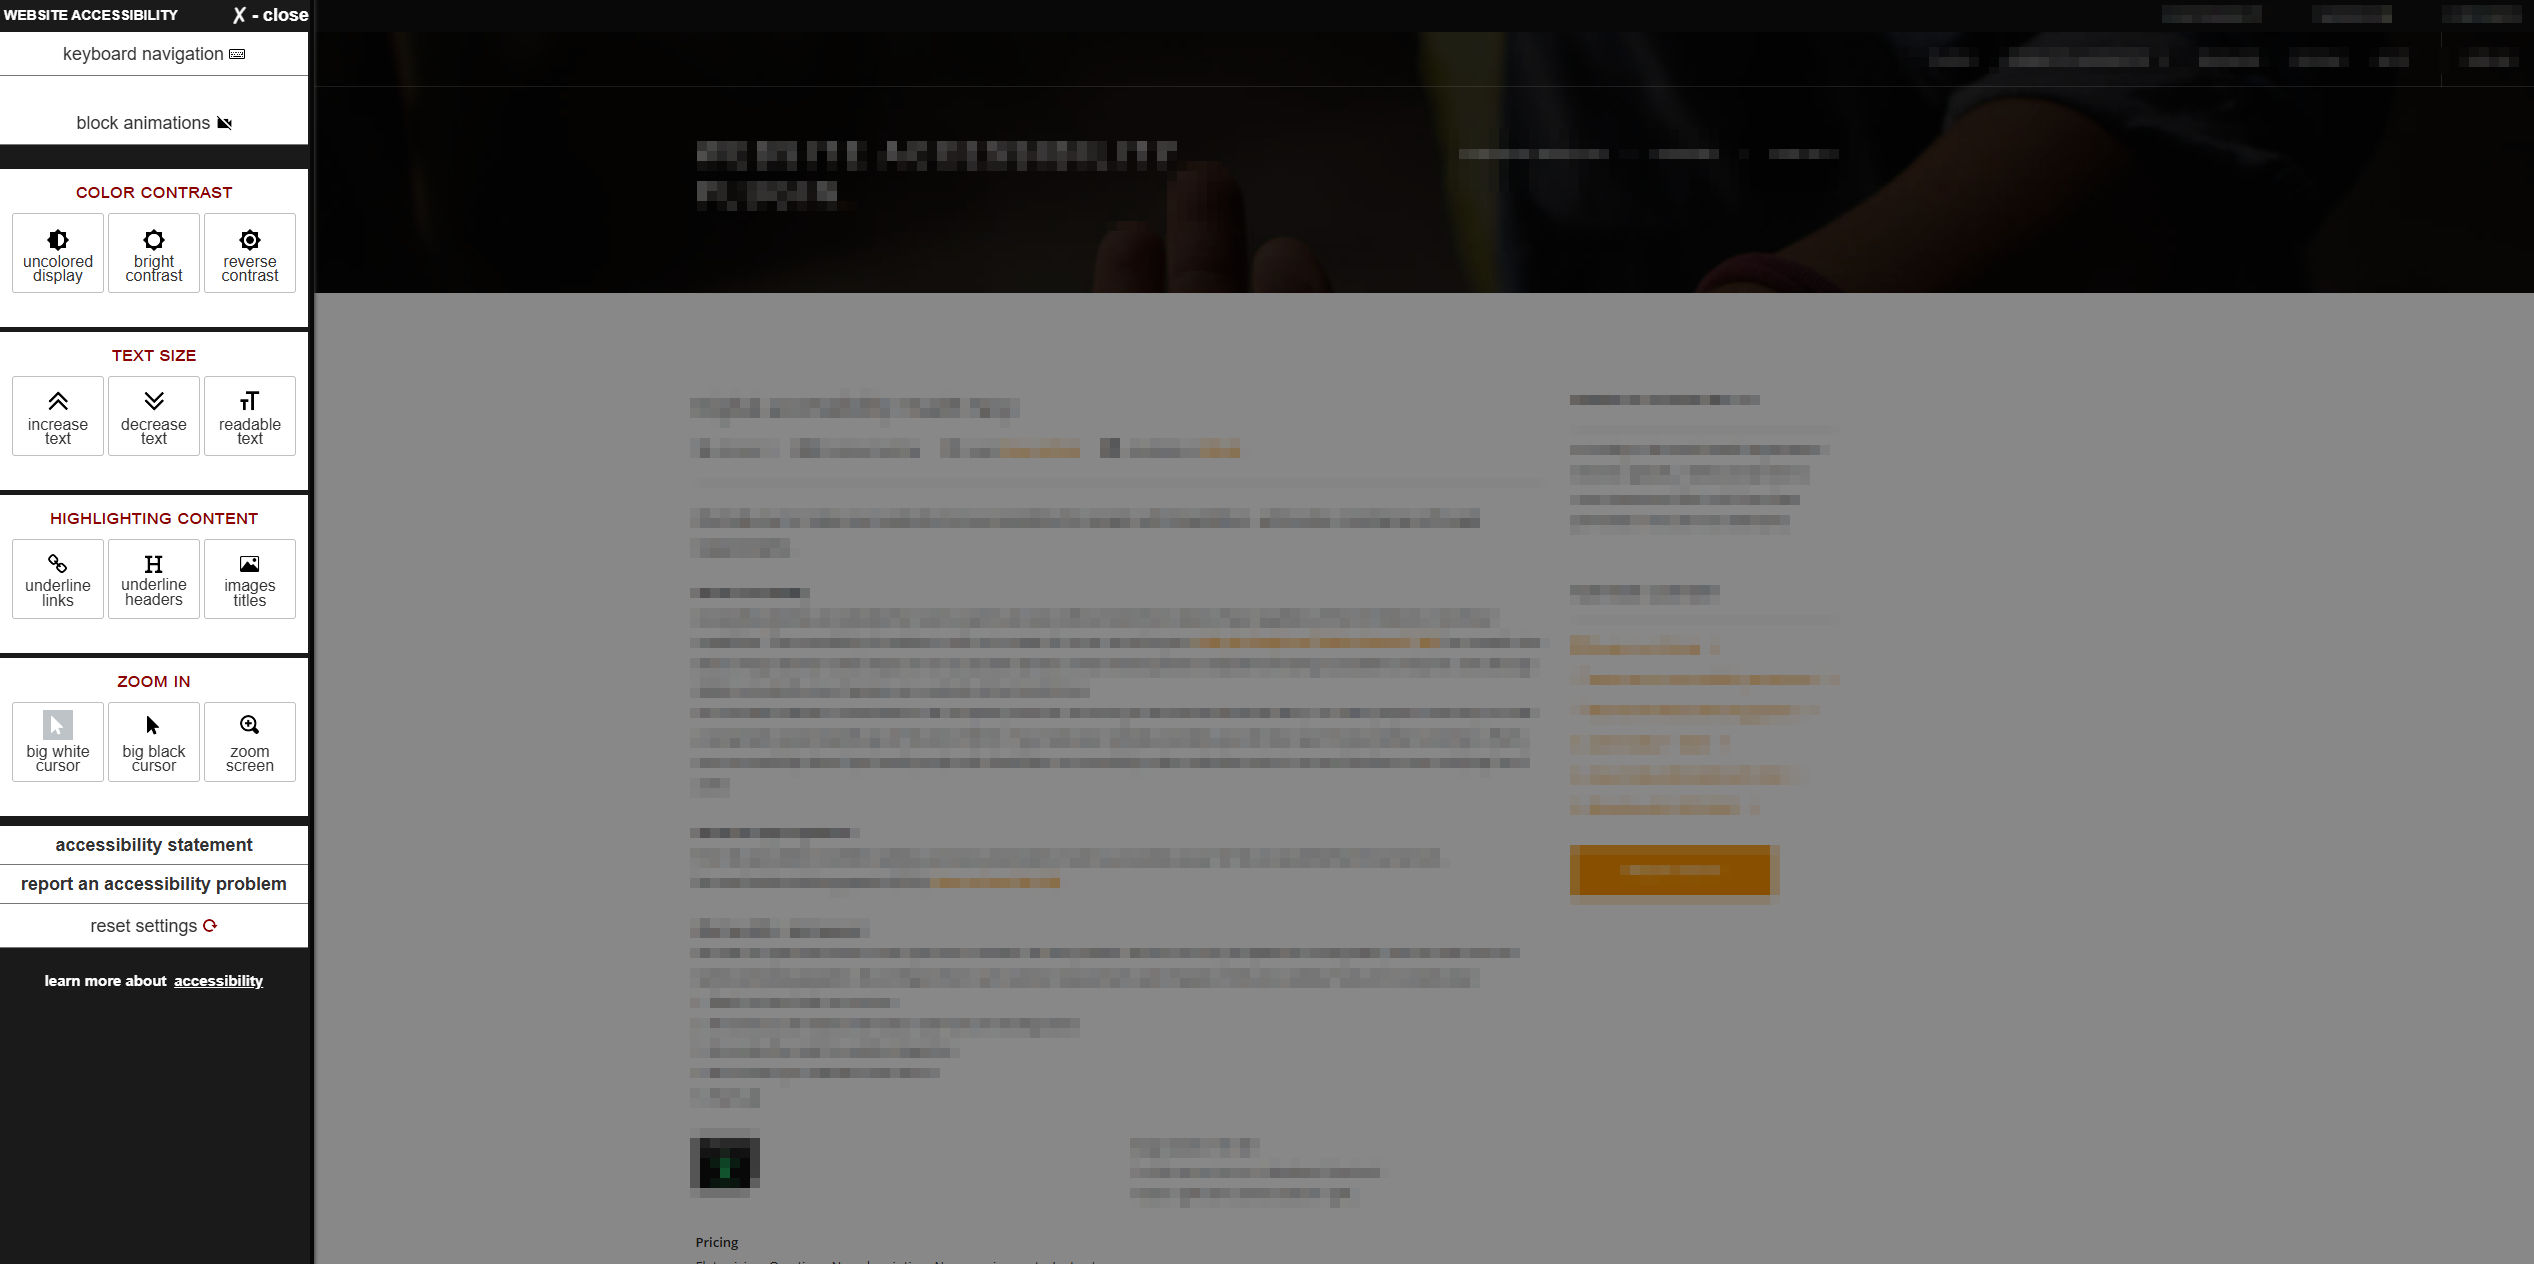Enable underline headers option
This screenshot has width=2534, height=1264.
coord(154,579)
